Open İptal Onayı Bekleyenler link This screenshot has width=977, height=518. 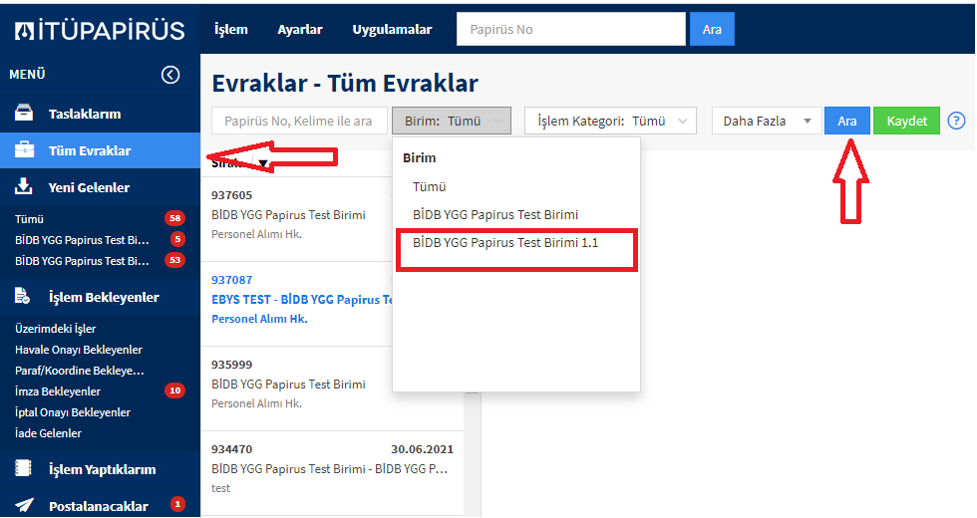click(x=72, y=412)
